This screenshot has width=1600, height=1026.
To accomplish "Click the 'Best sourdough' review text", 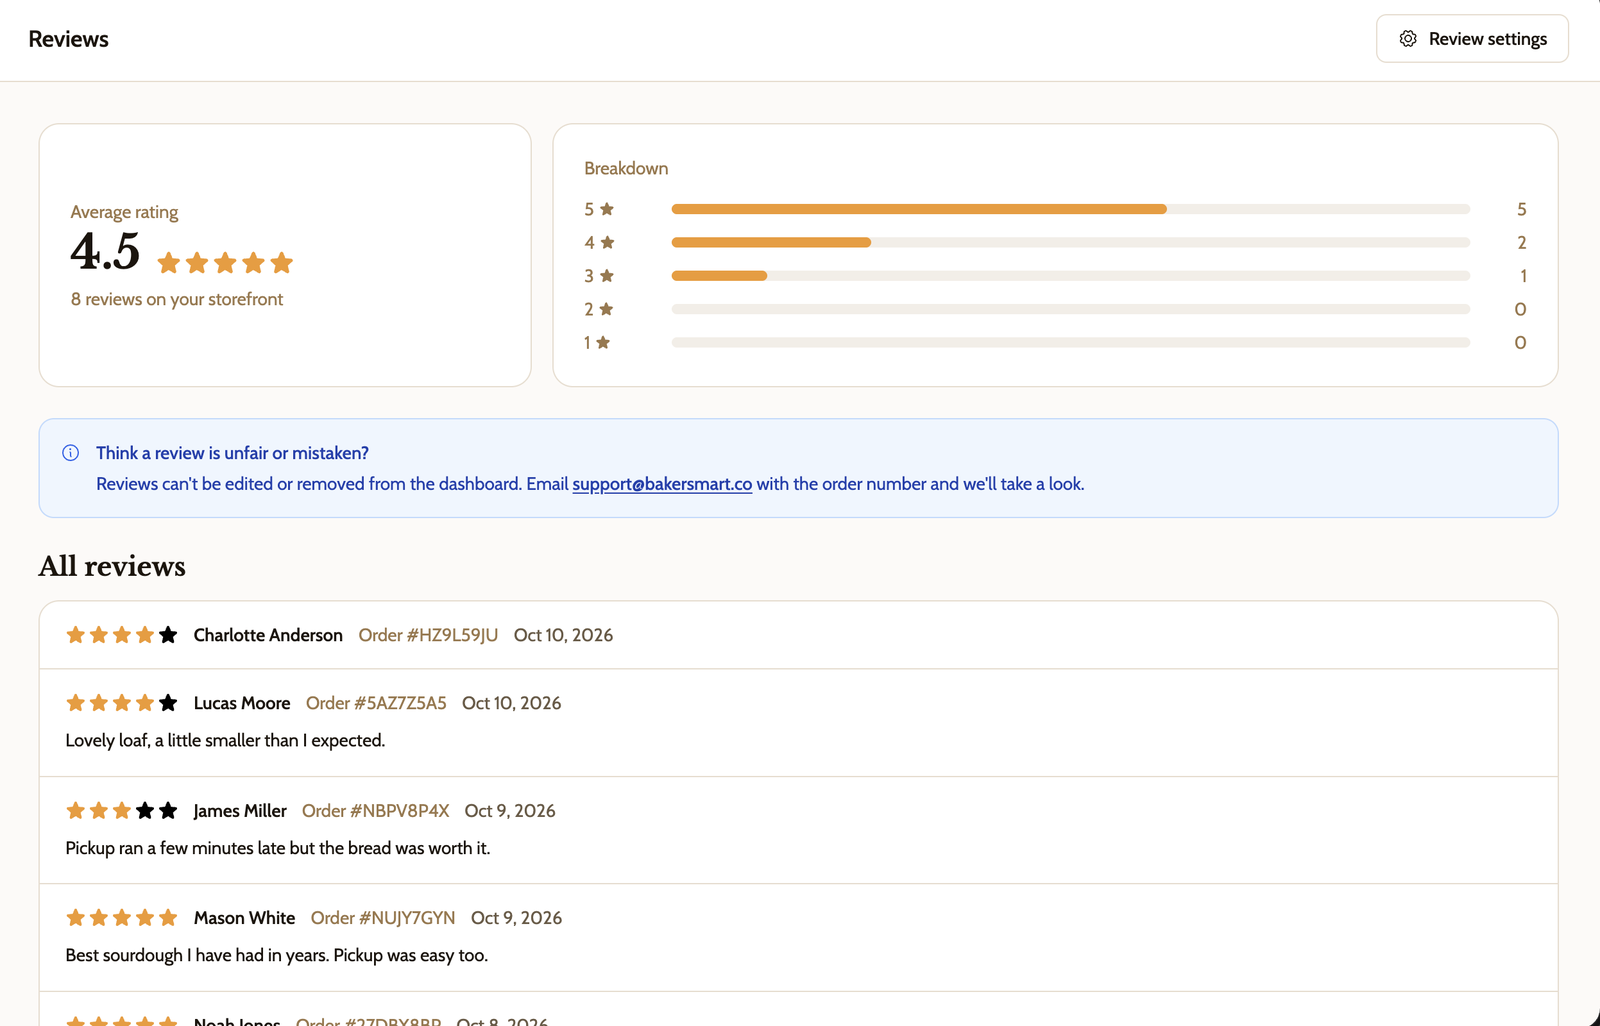I will (x=277, y=956).
